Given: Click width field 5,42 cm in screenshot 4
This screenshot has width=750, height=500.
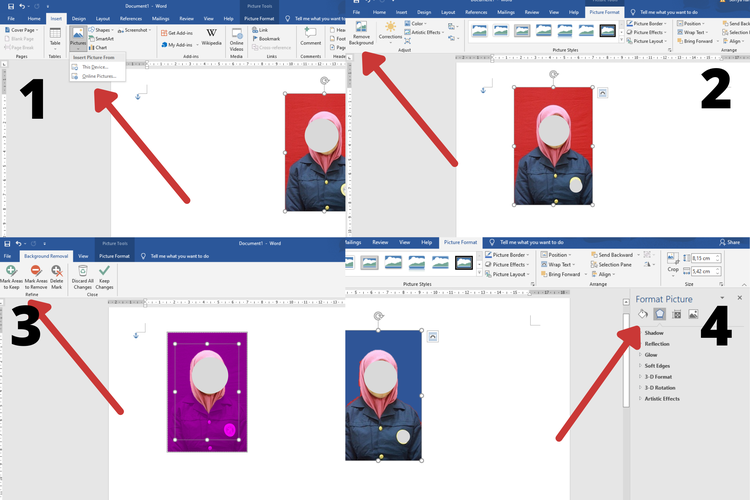Looking at the screenshot, I should pyautogui.click(x=706, y=271).
